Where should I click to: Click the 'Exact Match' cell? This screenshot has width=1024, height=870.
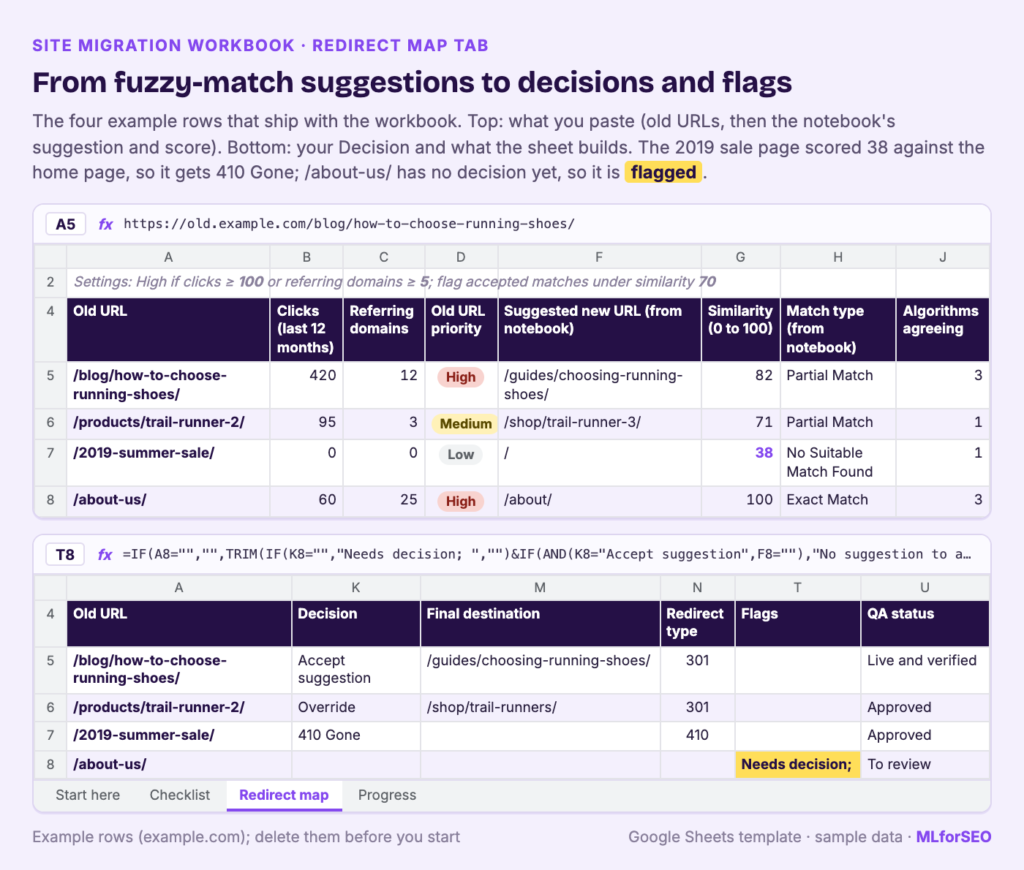pos(838,502)
